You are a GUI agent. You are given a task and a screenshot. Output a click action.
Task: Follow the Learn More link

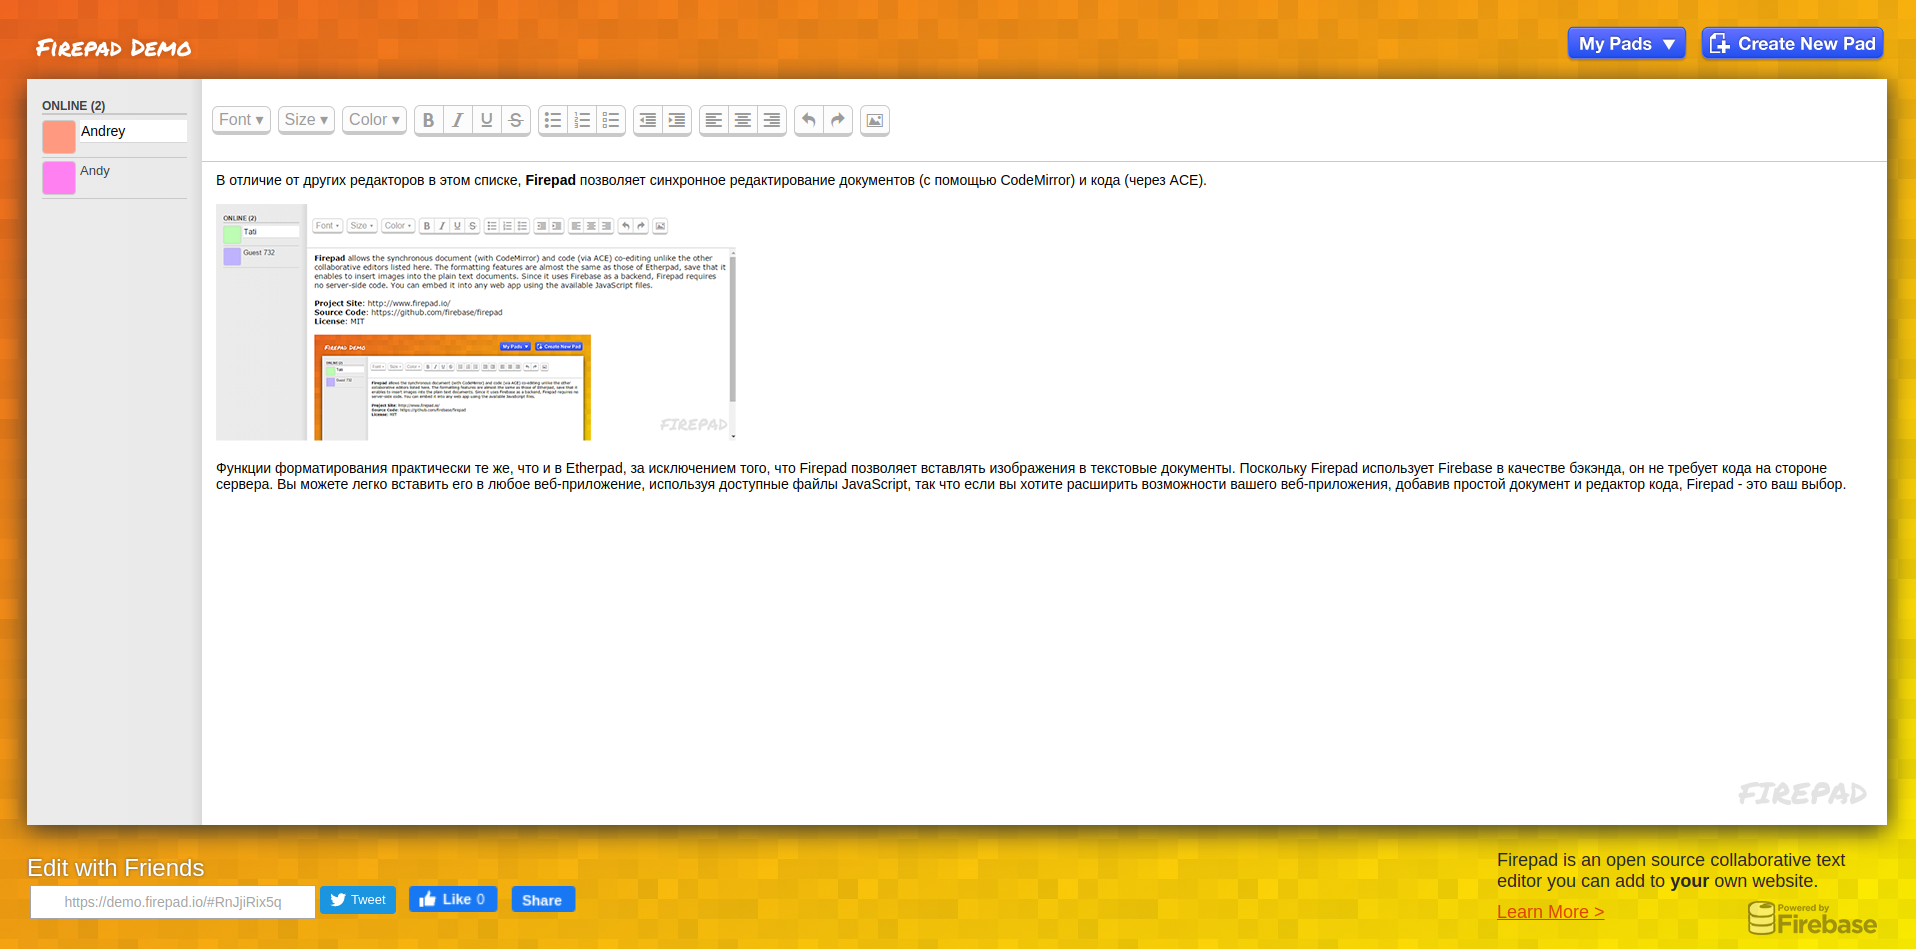click(1550, 912)
